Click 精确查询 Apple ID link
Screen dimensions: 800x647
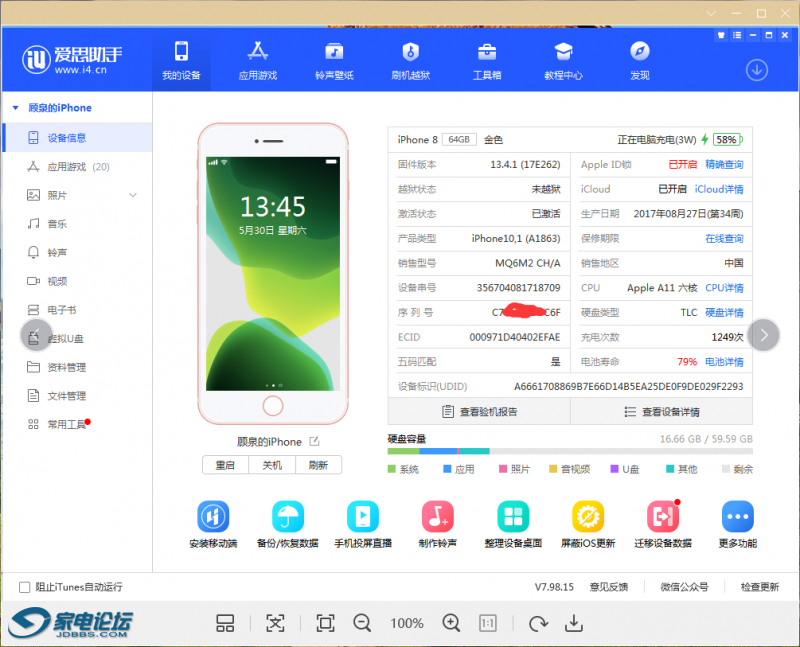[x=724, y=164]
